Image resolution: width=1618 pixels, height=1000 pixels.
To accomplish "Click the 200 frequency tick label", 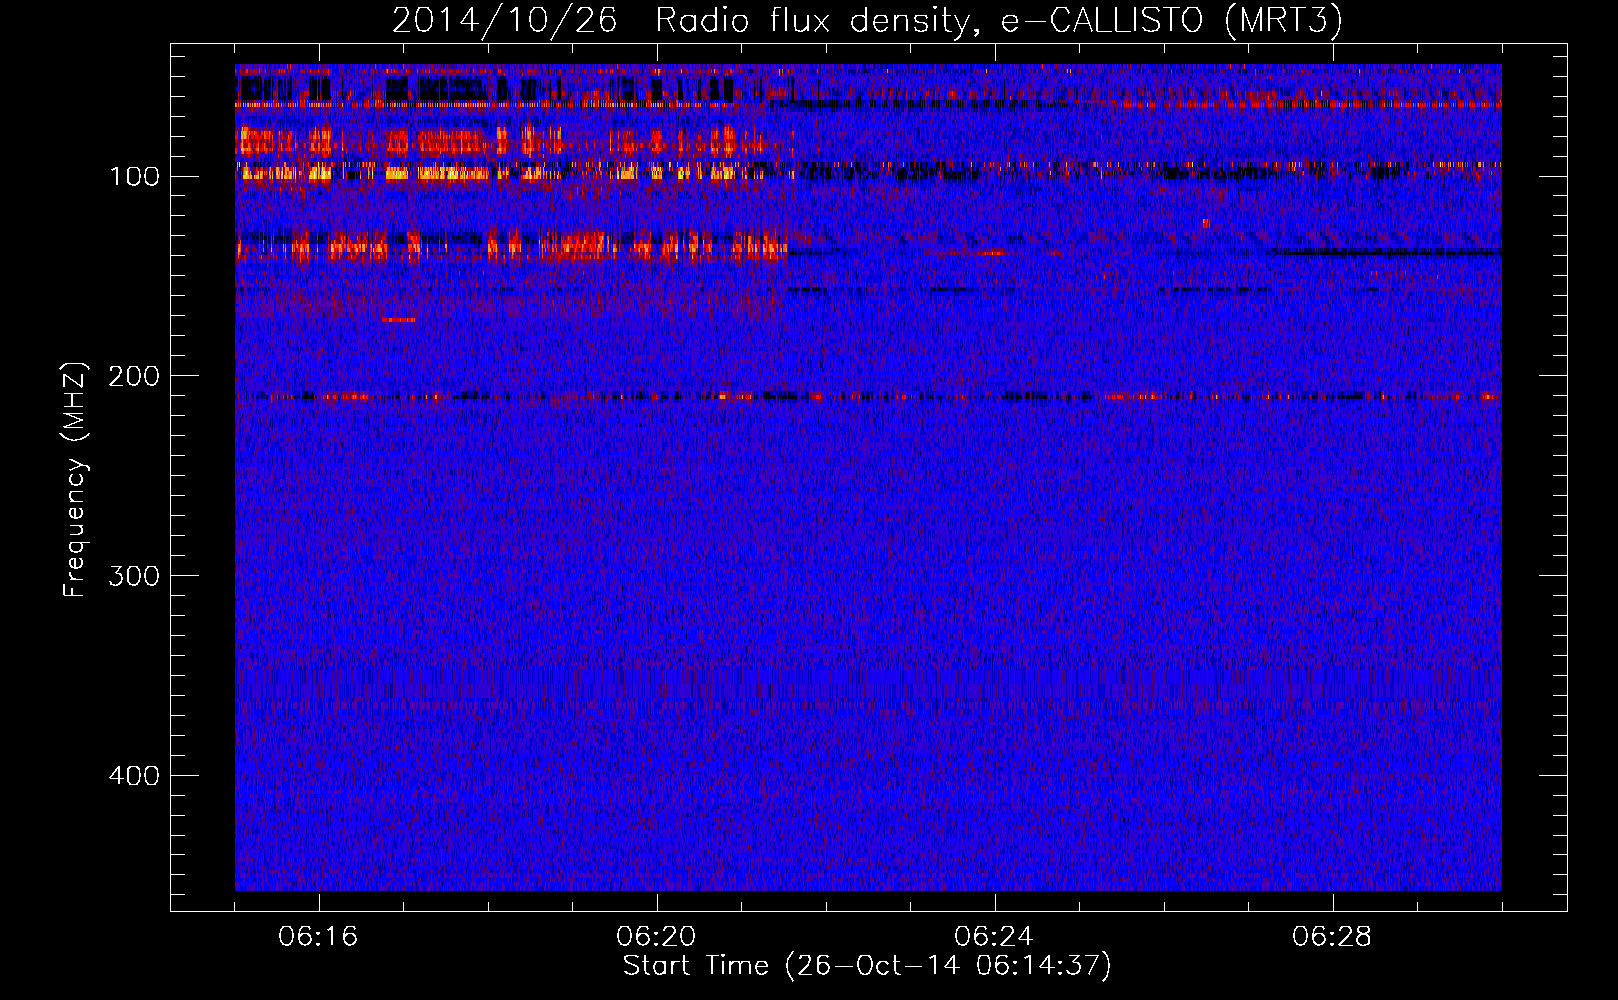I will pyautogui.click(x=133, y=376).
